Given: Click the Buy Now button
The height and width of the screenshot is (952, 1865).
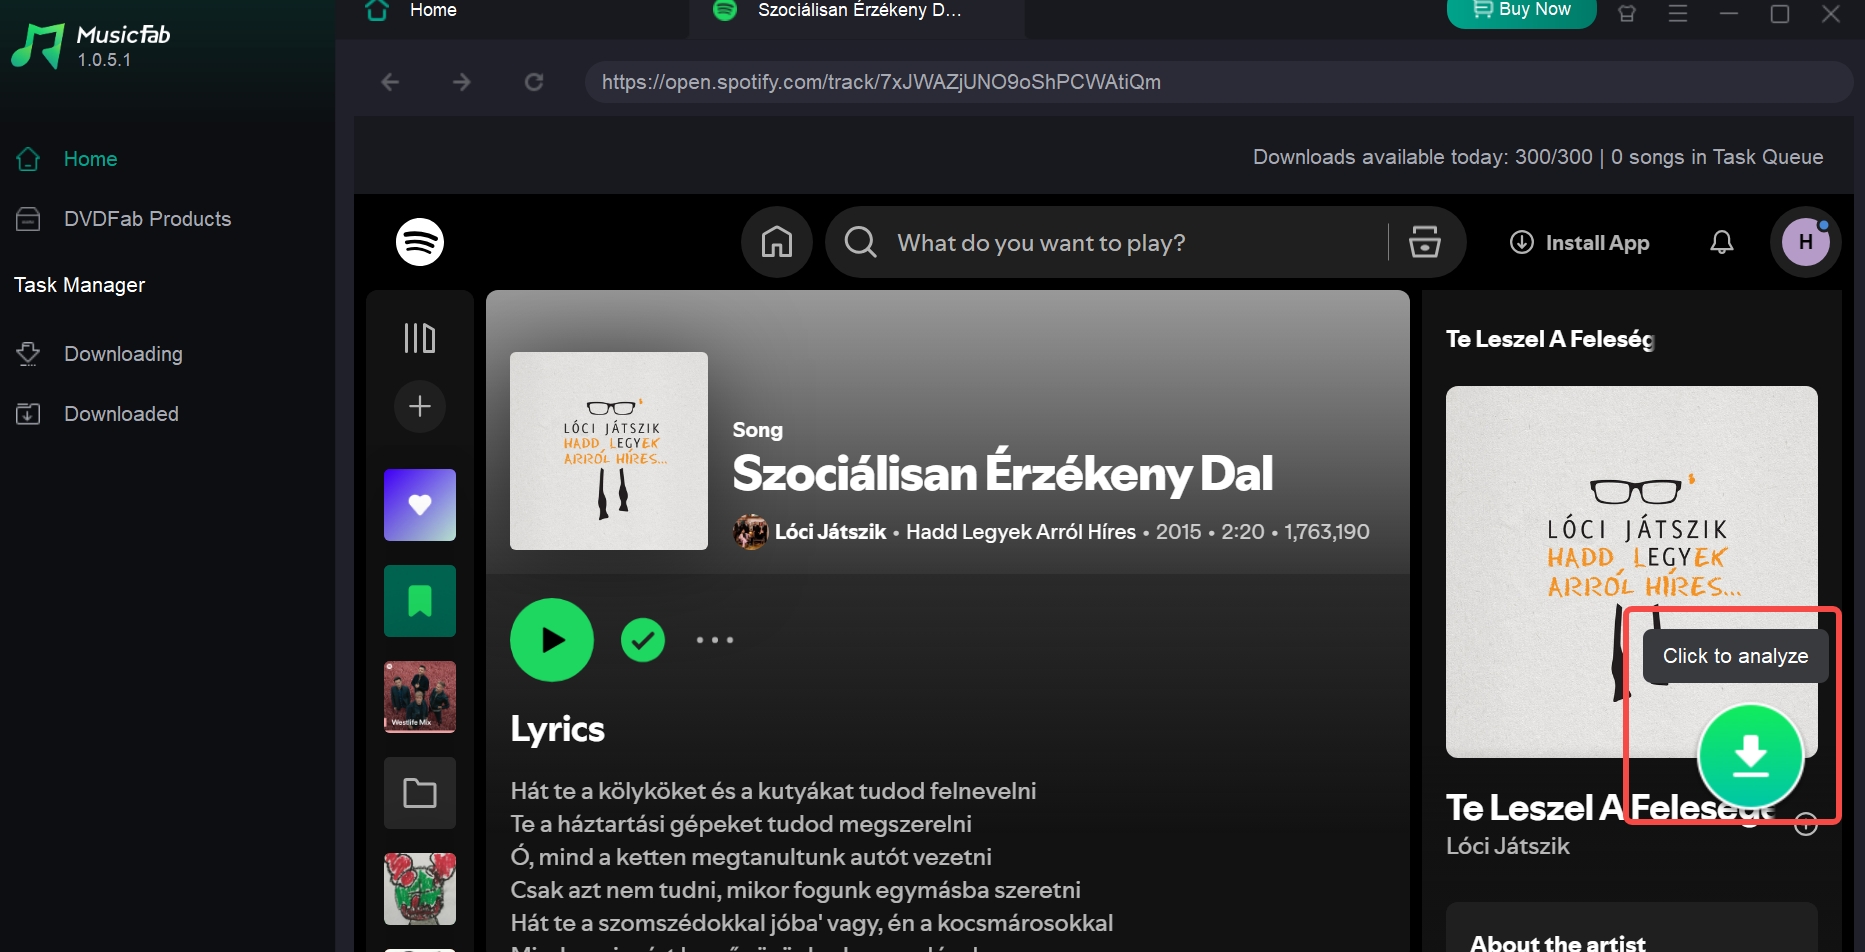Looking at the screenshot, I should [1521, 9].
